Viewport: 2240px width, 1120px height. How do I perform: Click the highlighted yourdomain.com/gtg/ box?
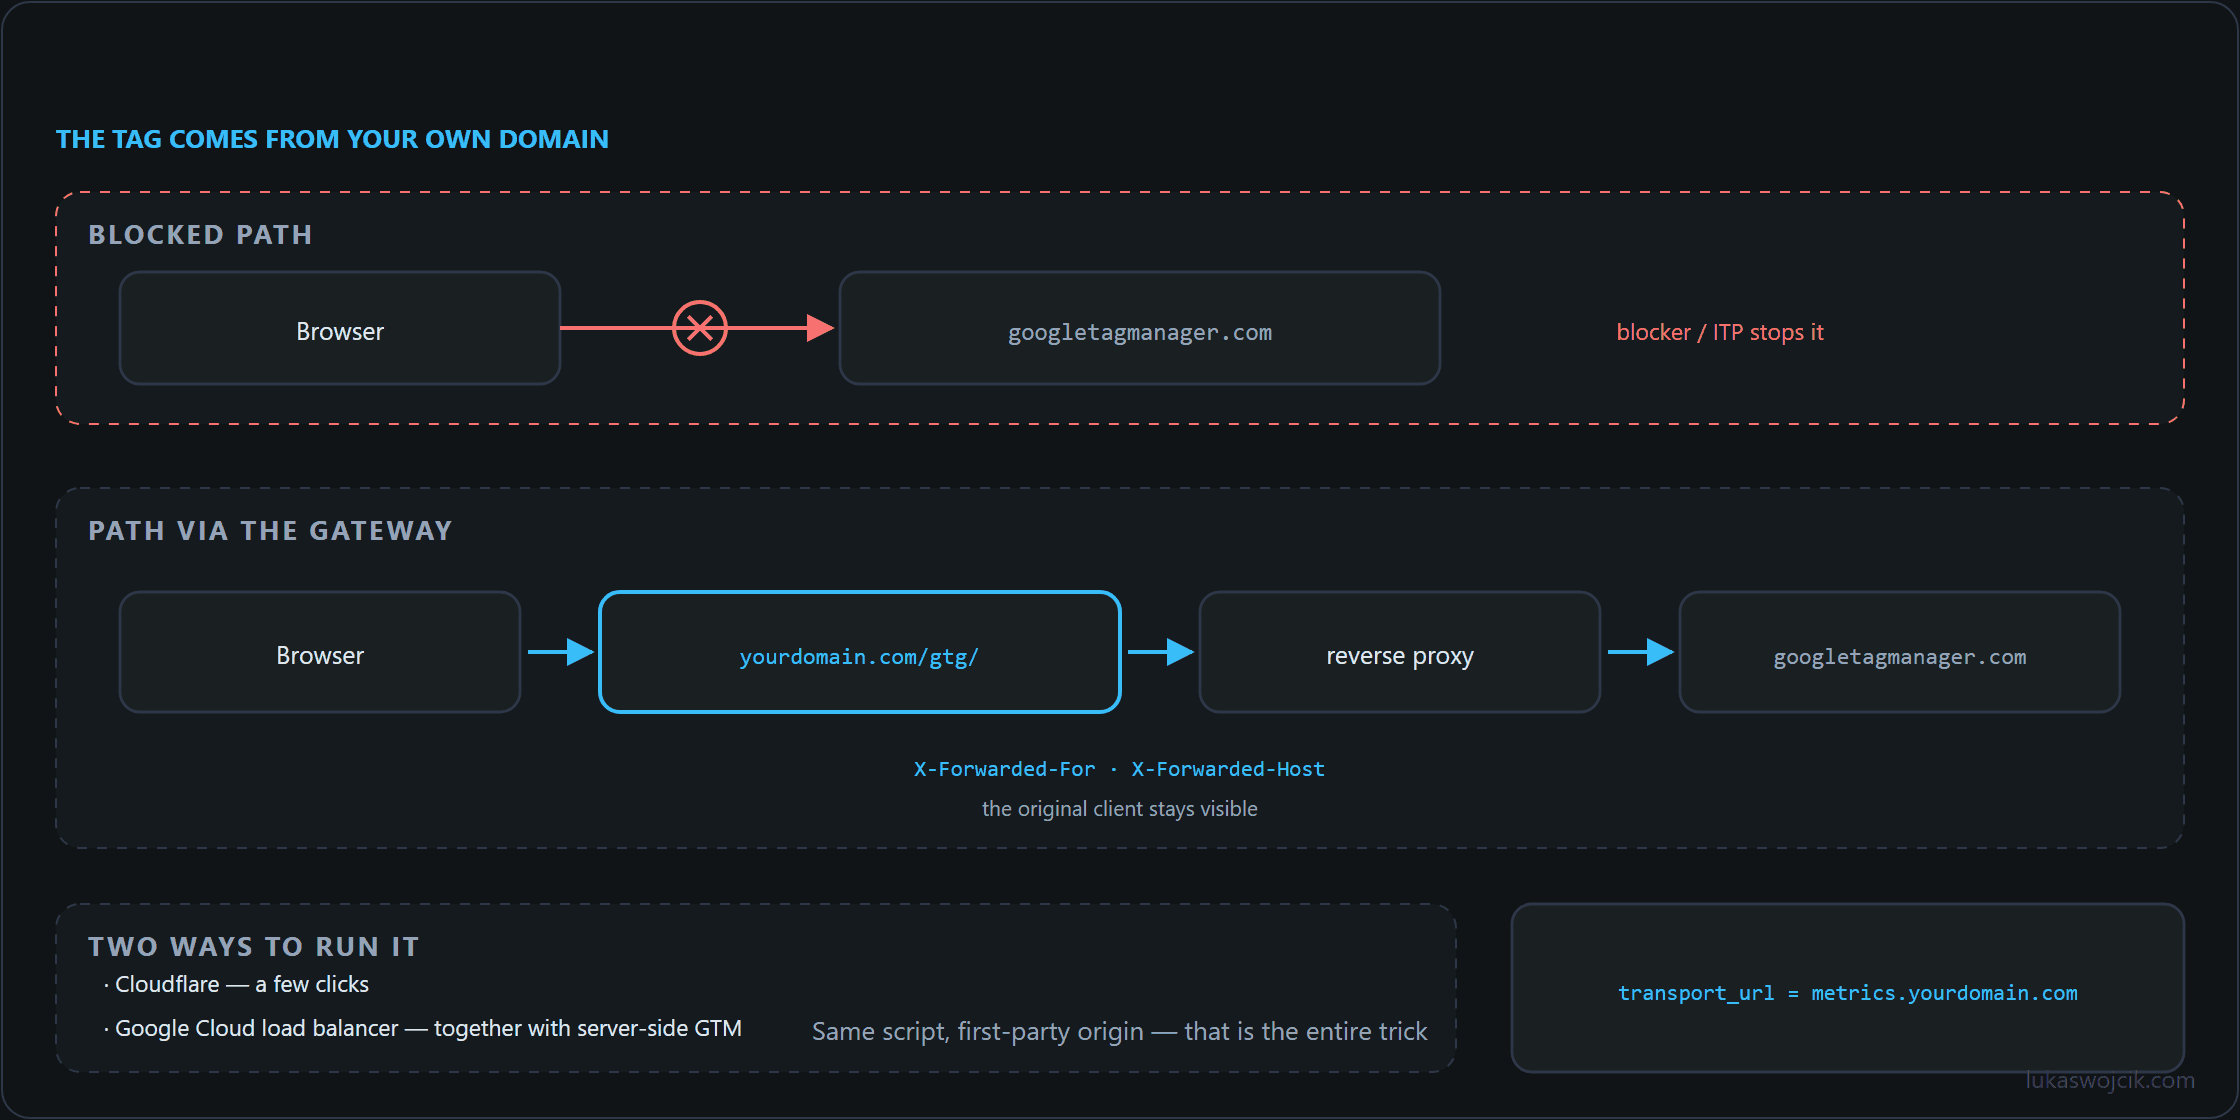click(x=860, y=652)
